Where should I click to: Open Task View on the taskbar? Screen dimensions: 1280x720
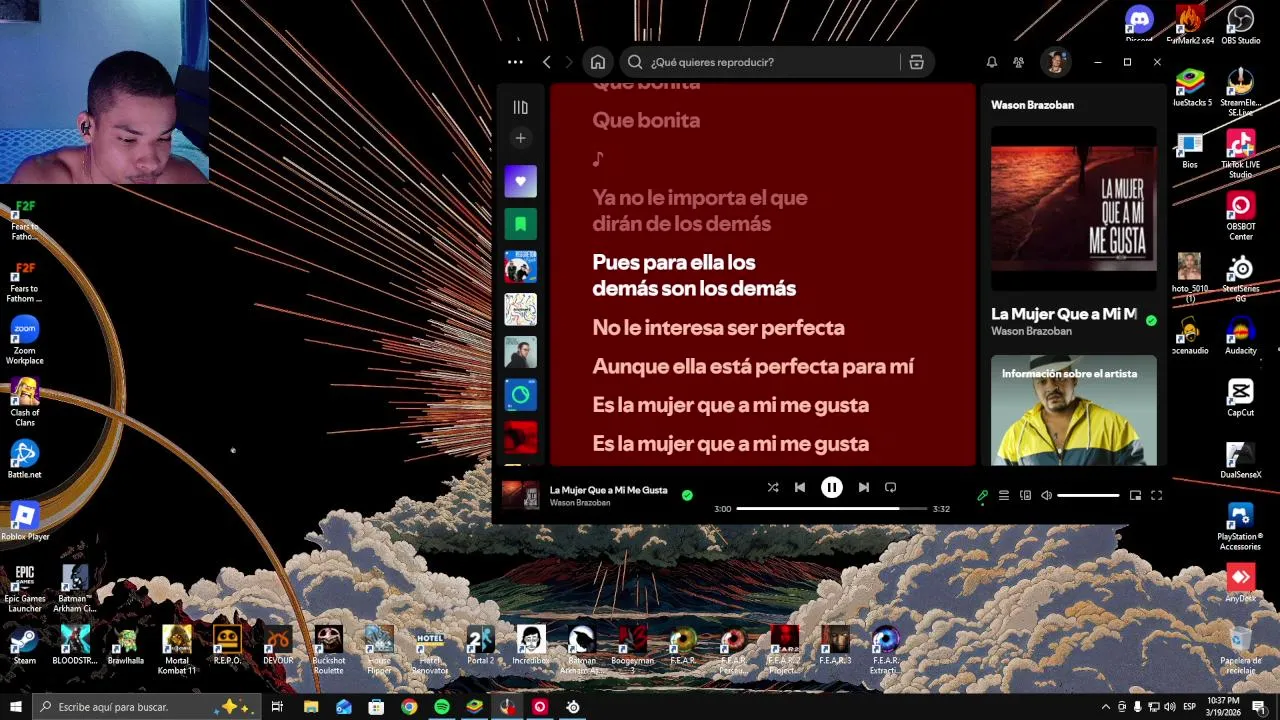pos(277,707)
